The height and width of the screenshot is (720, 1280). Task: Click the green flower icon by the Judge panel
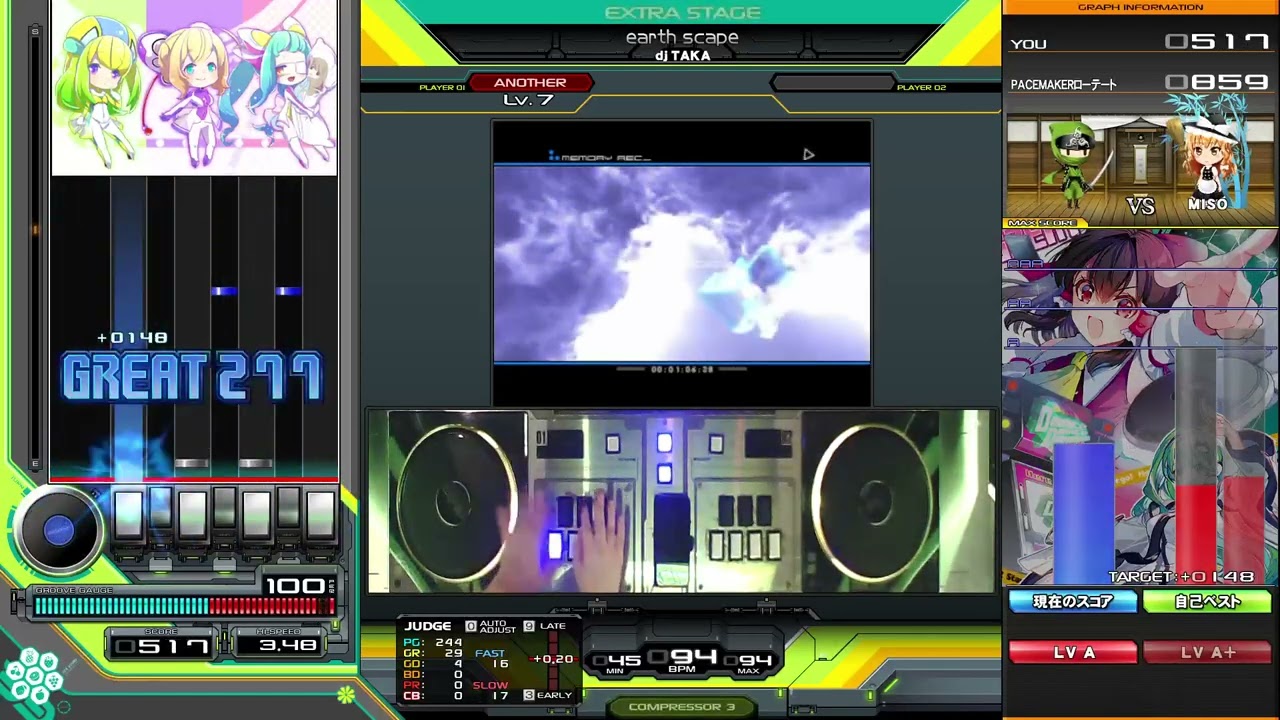click(346, 693)
